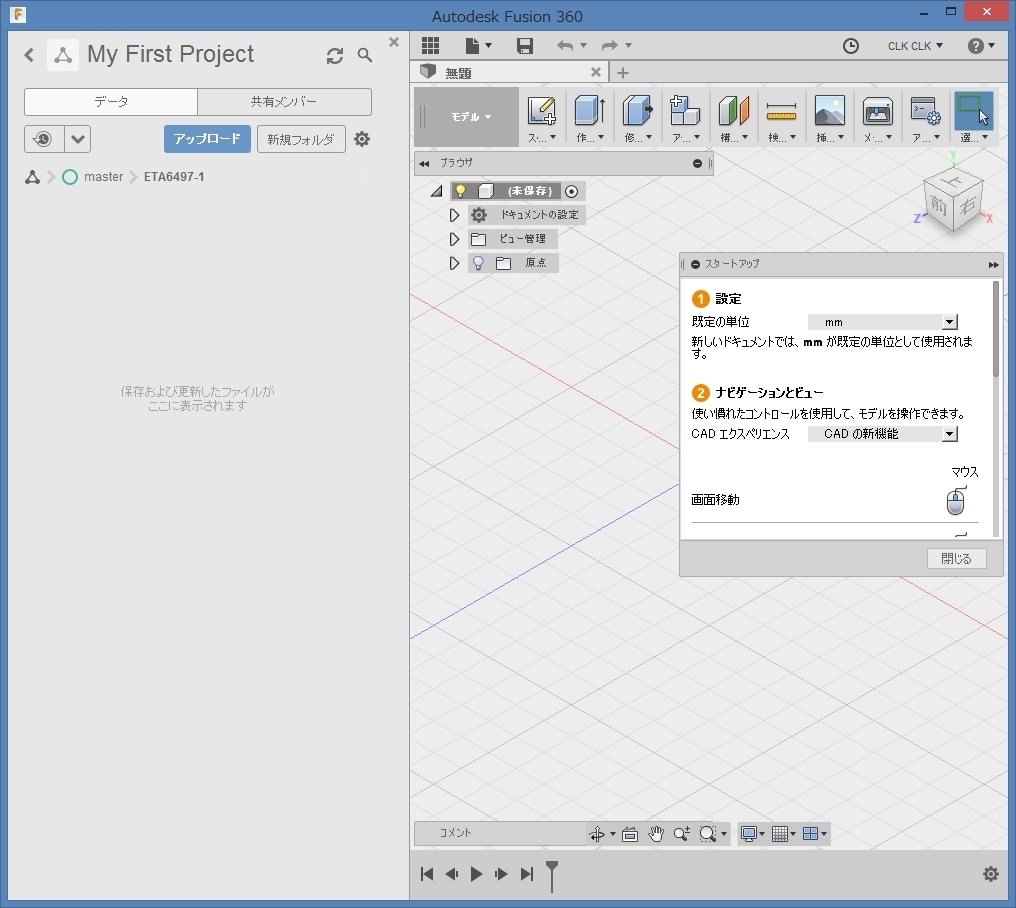Click the 閉じる close button in startup panel
This screenshot has width=1016, height=908.
[956, 558]
